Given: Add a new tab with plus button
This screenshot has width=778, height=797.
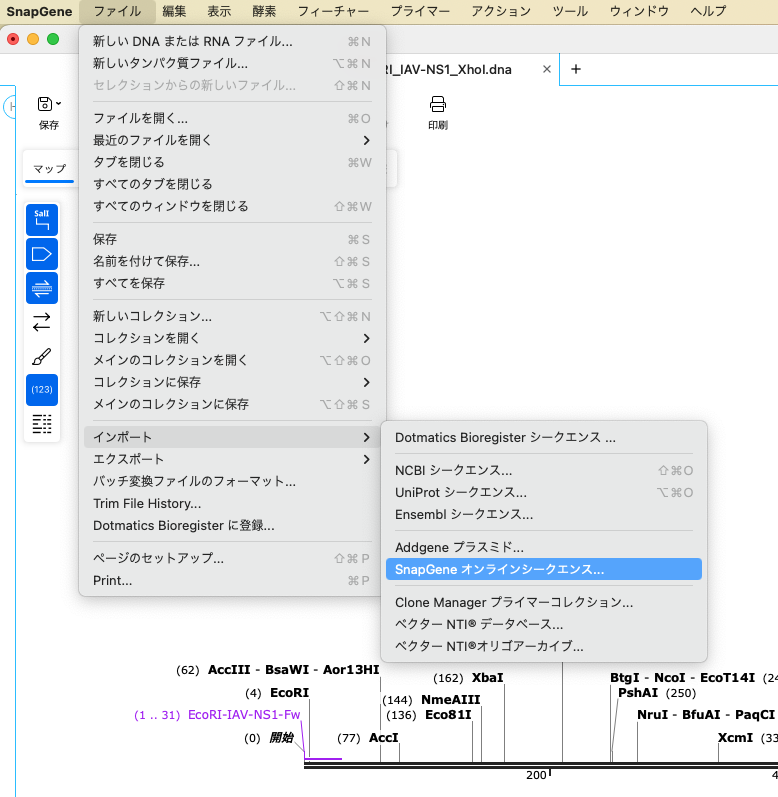Looking at the screenshot, I should [576, 69].
